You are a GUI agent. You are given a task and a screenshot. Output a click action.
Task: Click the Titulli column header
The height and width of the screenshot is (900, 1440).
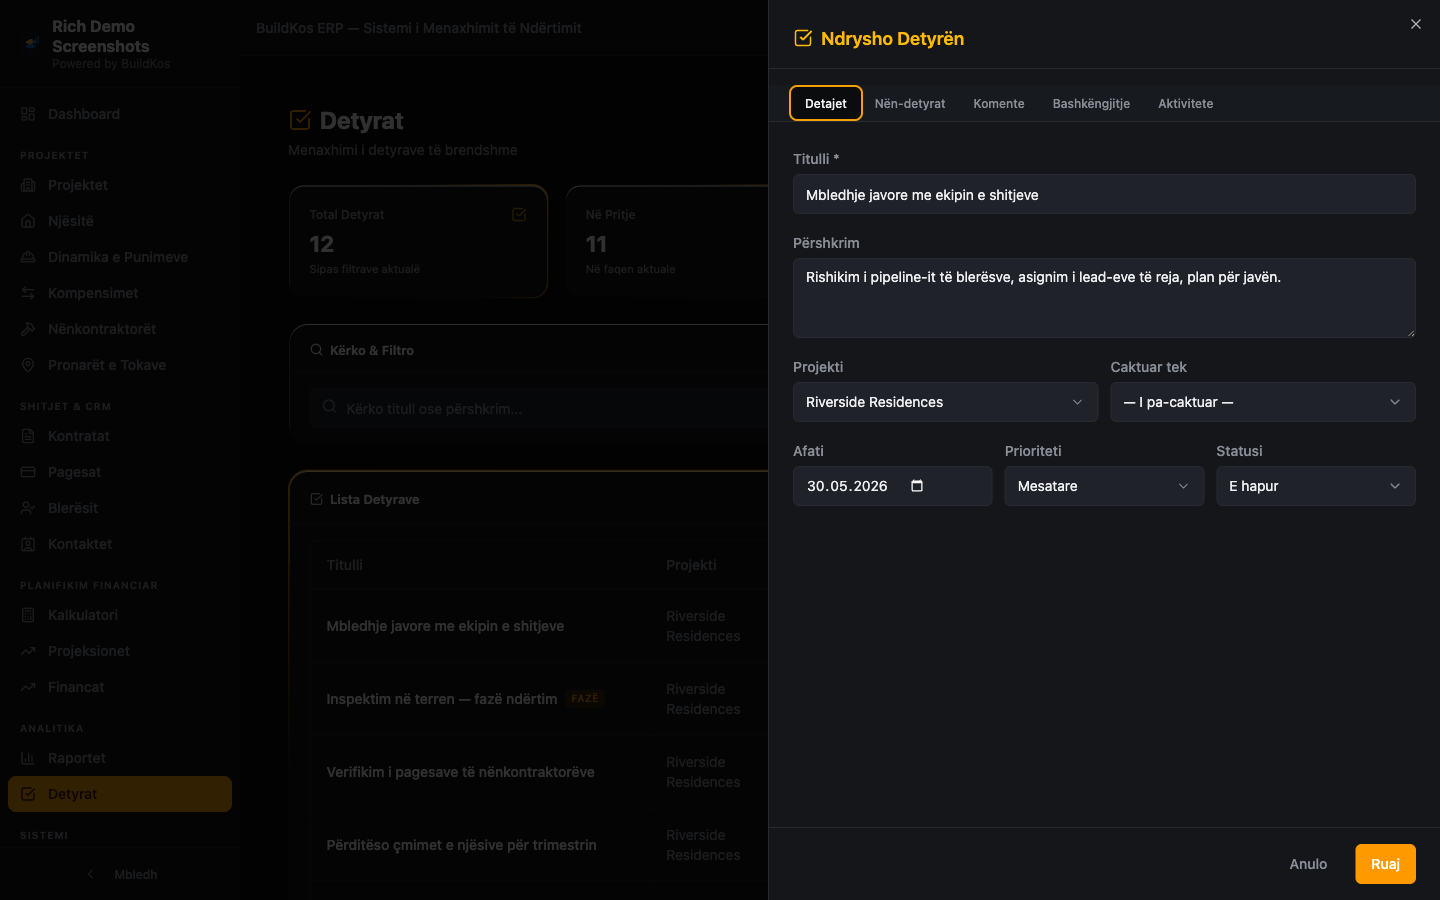pos(344,565)
